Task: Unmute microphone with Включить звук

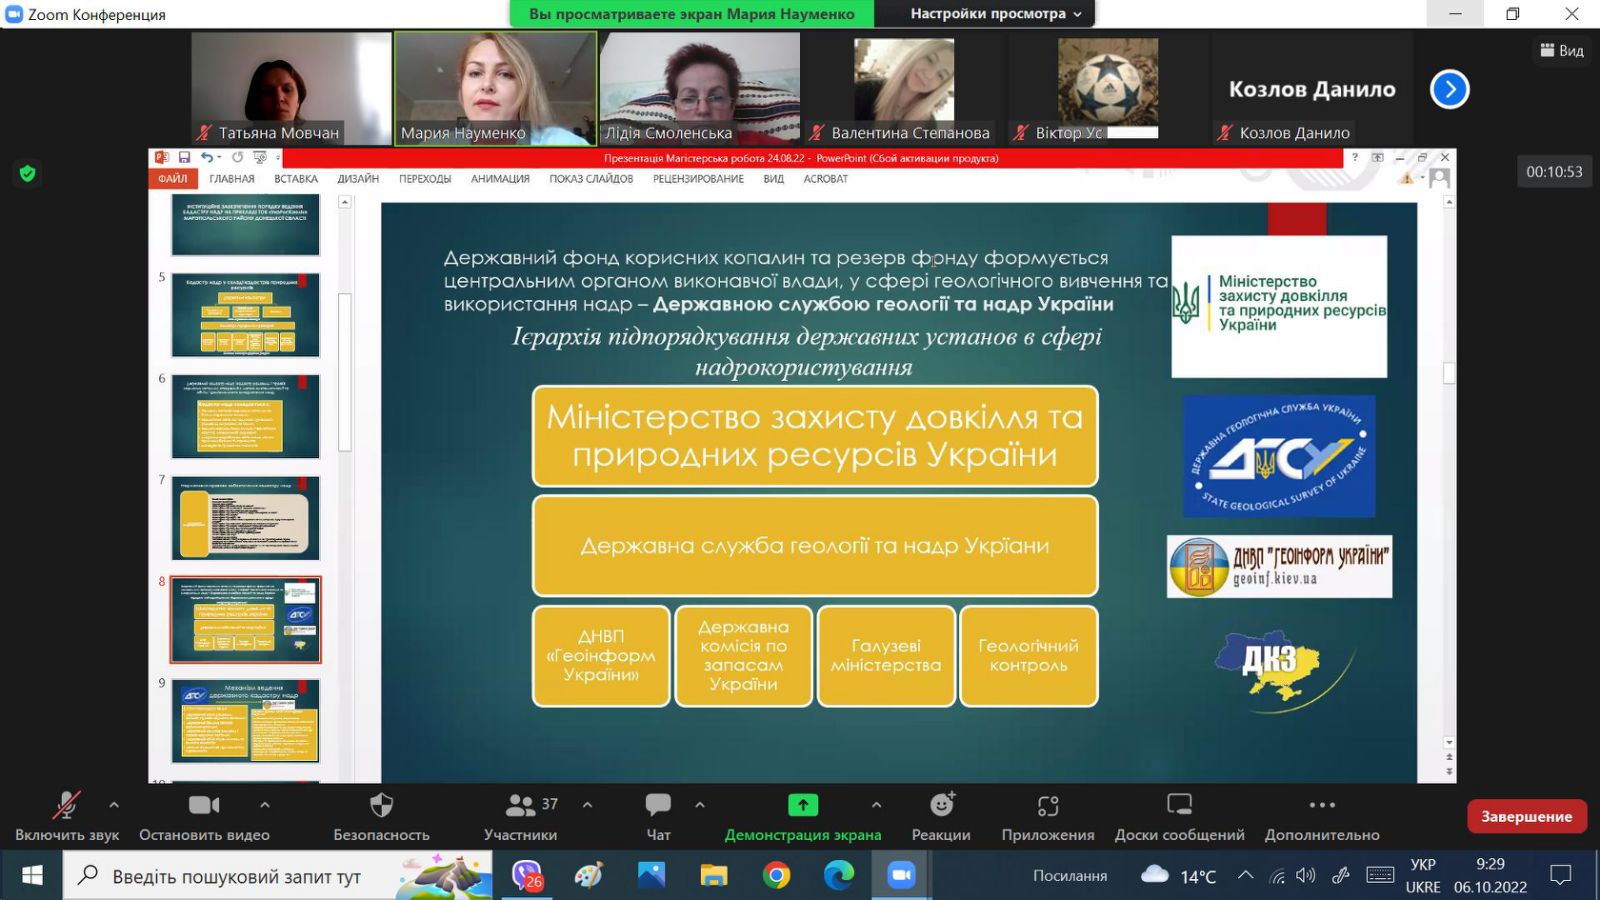Action: (x=66, y=806)
